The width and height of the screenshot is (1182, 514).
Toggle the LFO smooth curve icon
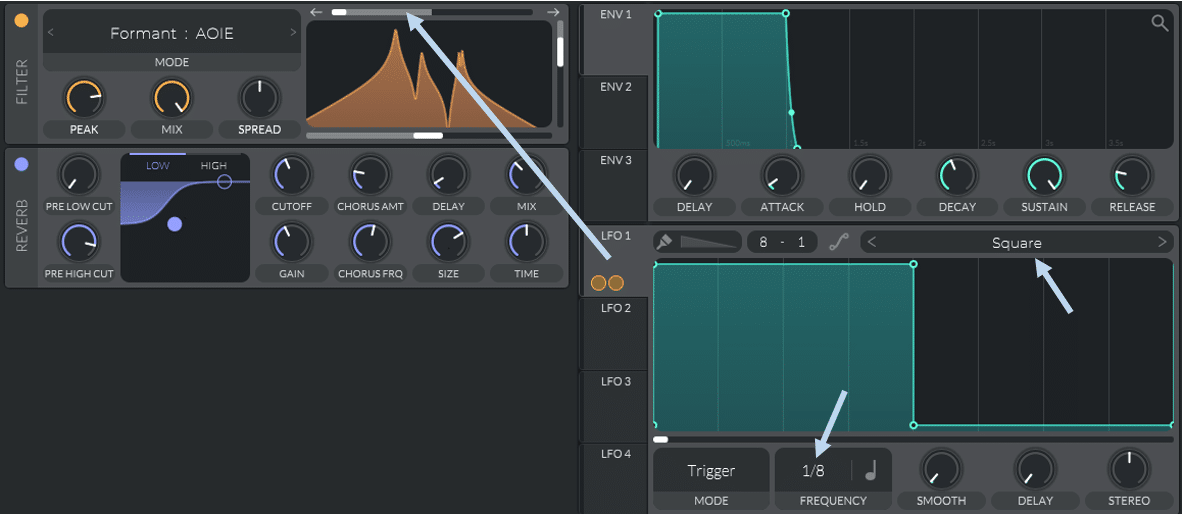pyautogui.click(x=838, y=243)
